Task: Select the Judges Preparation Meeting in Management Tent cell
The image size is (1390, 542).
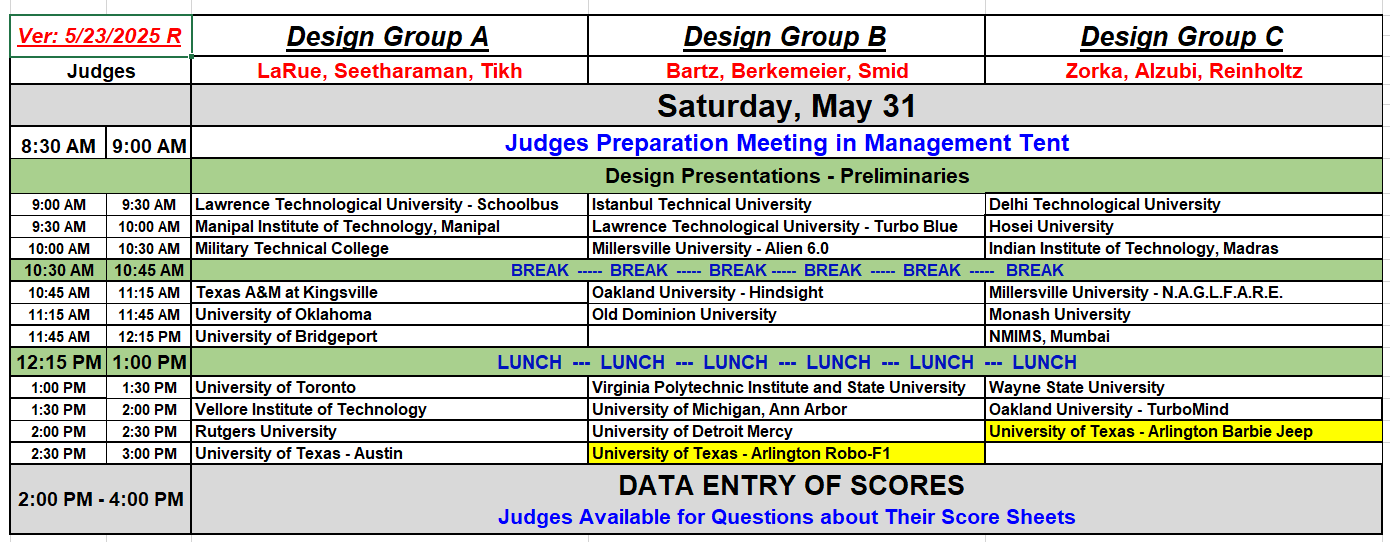Action: point(786,143)
